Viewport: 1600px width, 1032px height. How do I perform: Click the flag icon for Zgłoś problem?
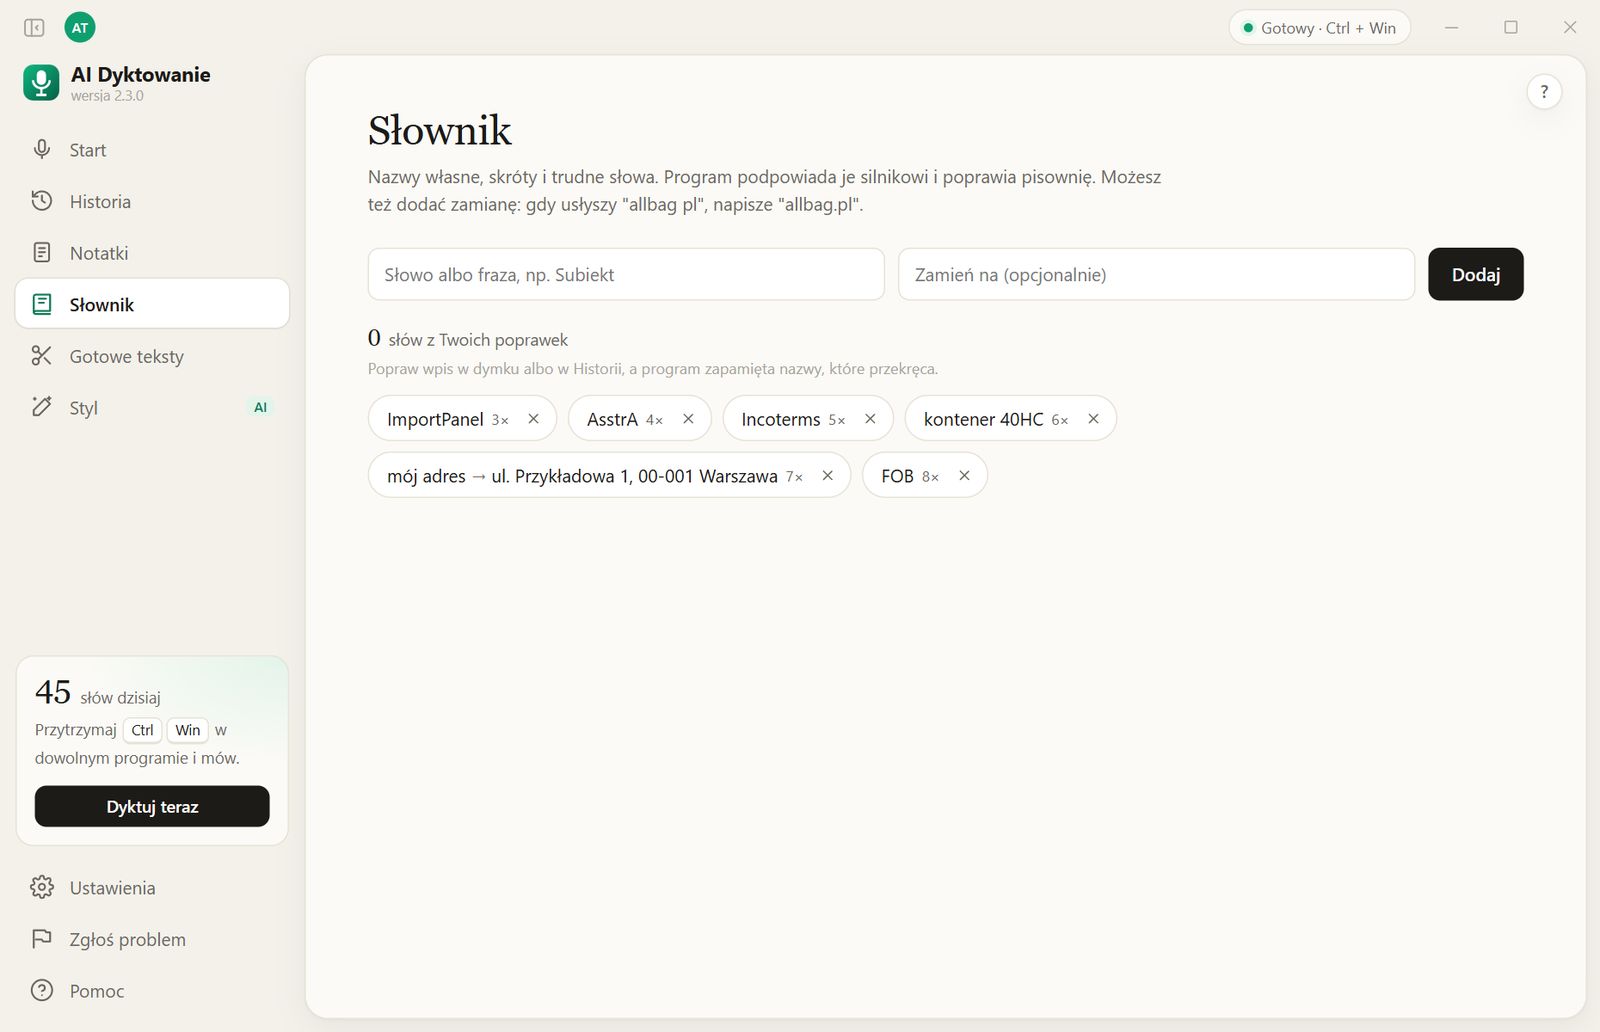click(41, 939)
